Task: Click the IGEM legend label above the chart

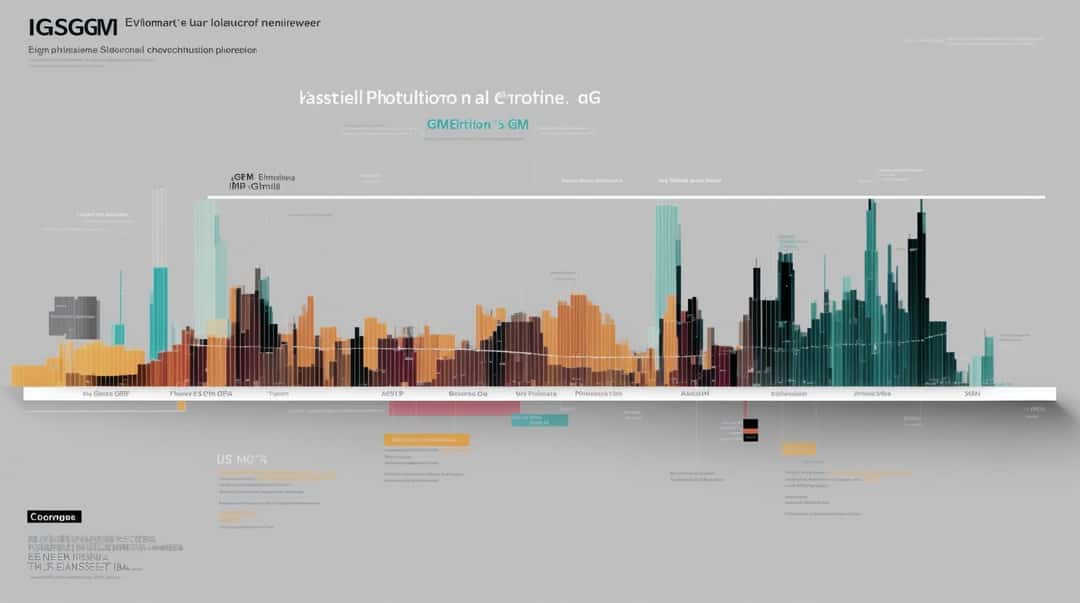Action: coord(262,182)
